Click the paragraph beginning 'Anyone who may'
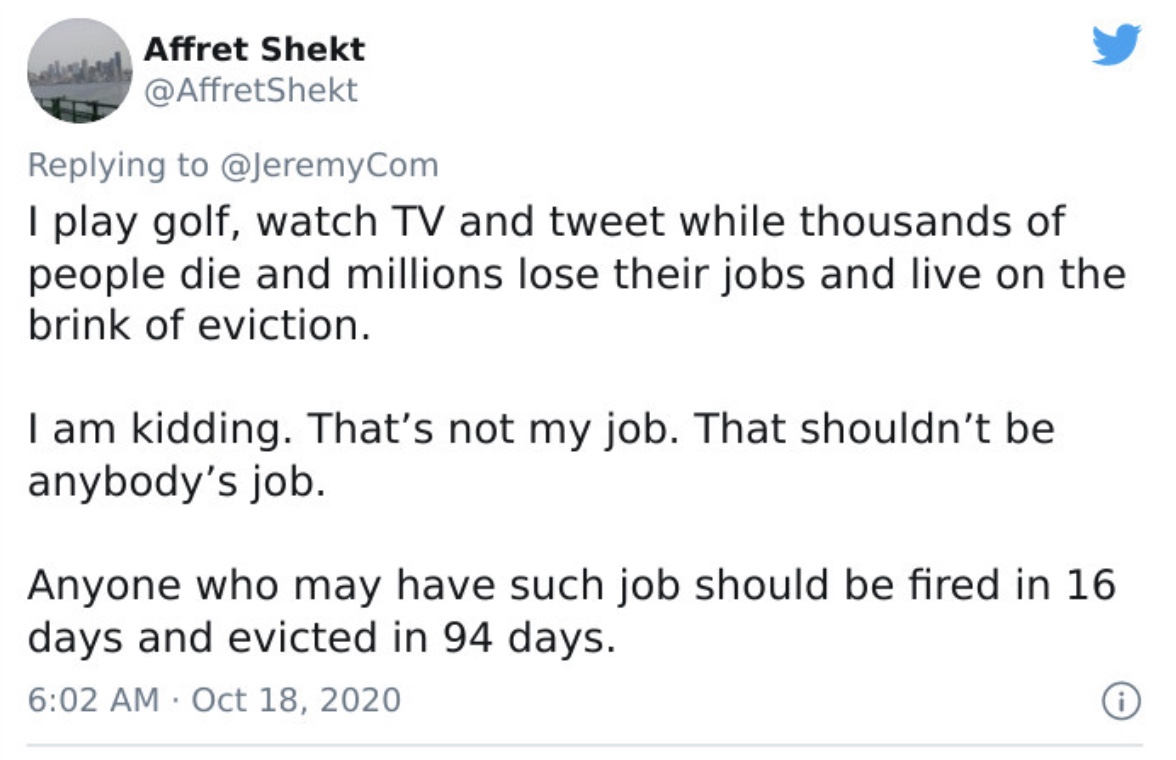The height and width of the screenshot is (760, 1176). pos(572,611)
